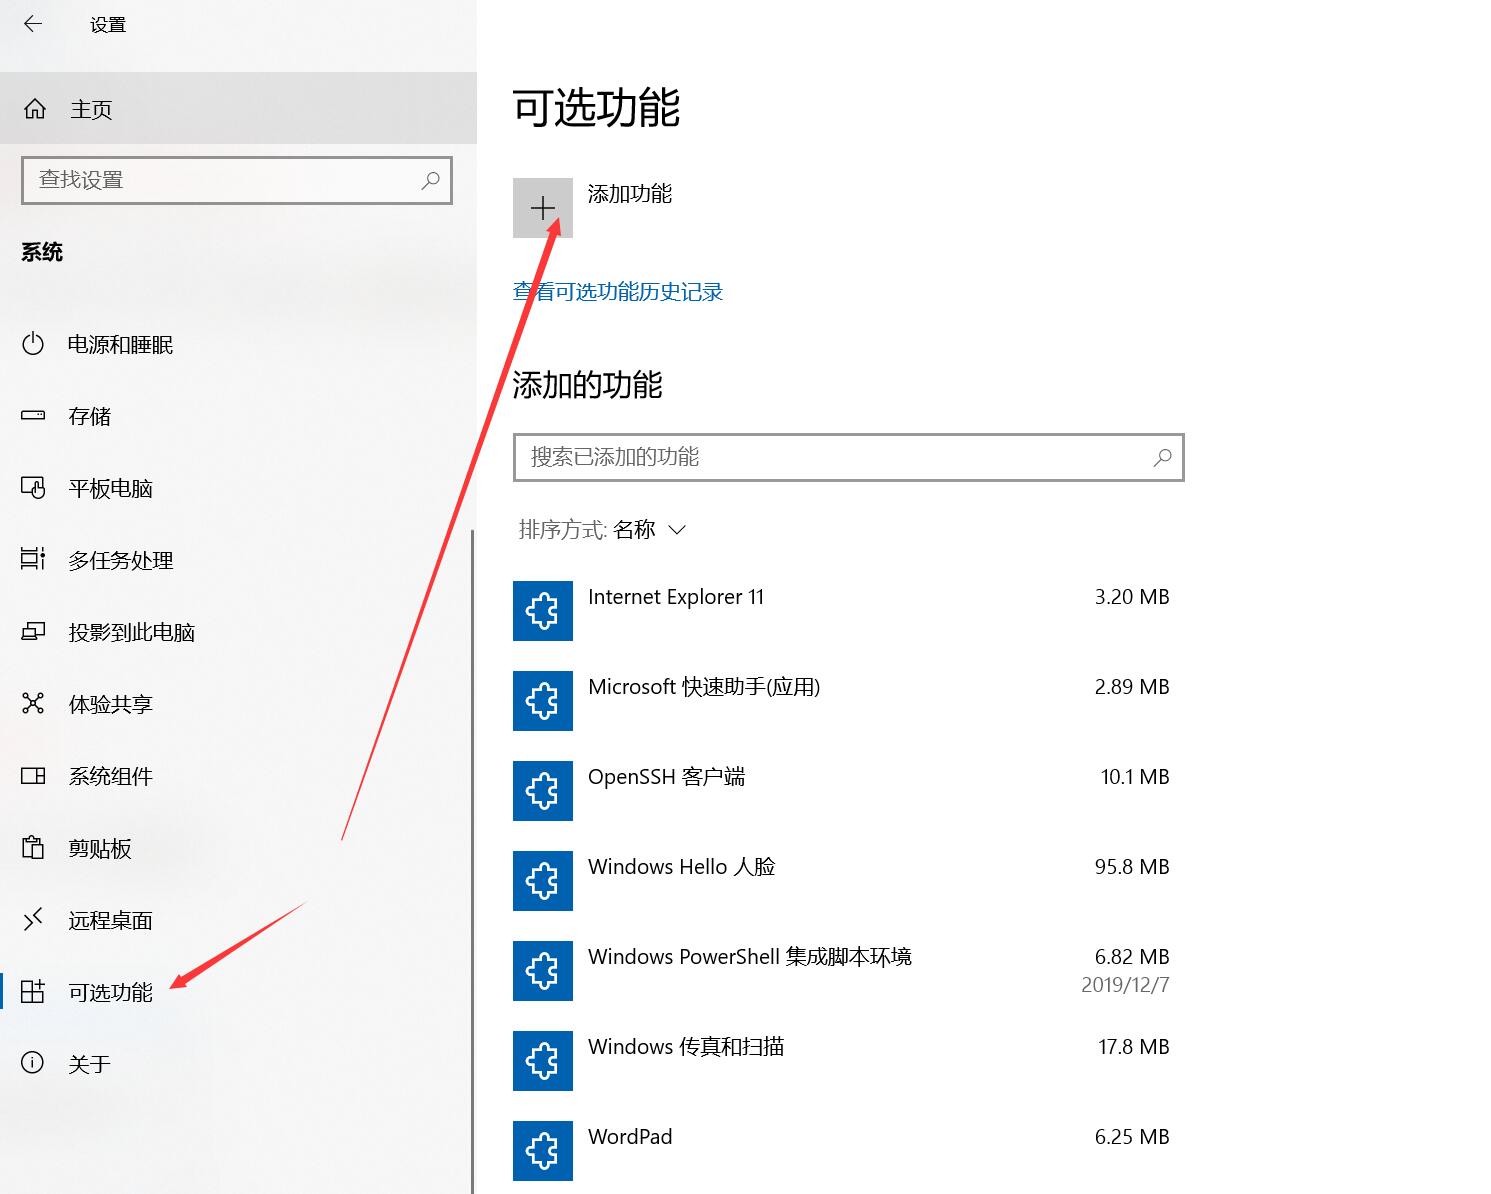Click the Microsoft 快速助手 puzzle icon
Image resolution: width=1491 pixels, height=1194 pixels.
click(x=543, y=701)
